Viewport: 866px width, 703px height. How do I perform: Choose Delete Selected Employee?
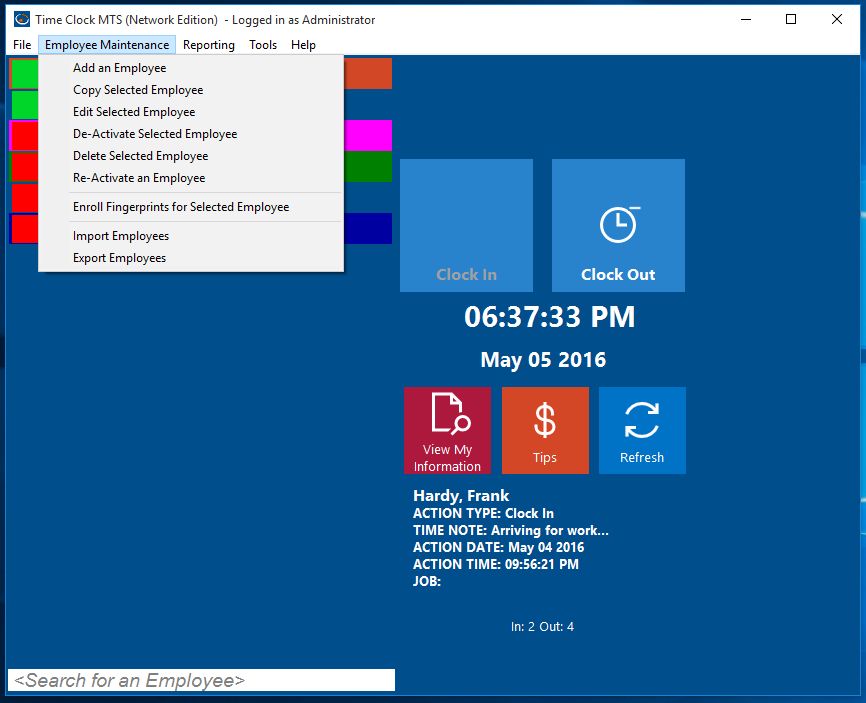(191, 156)
